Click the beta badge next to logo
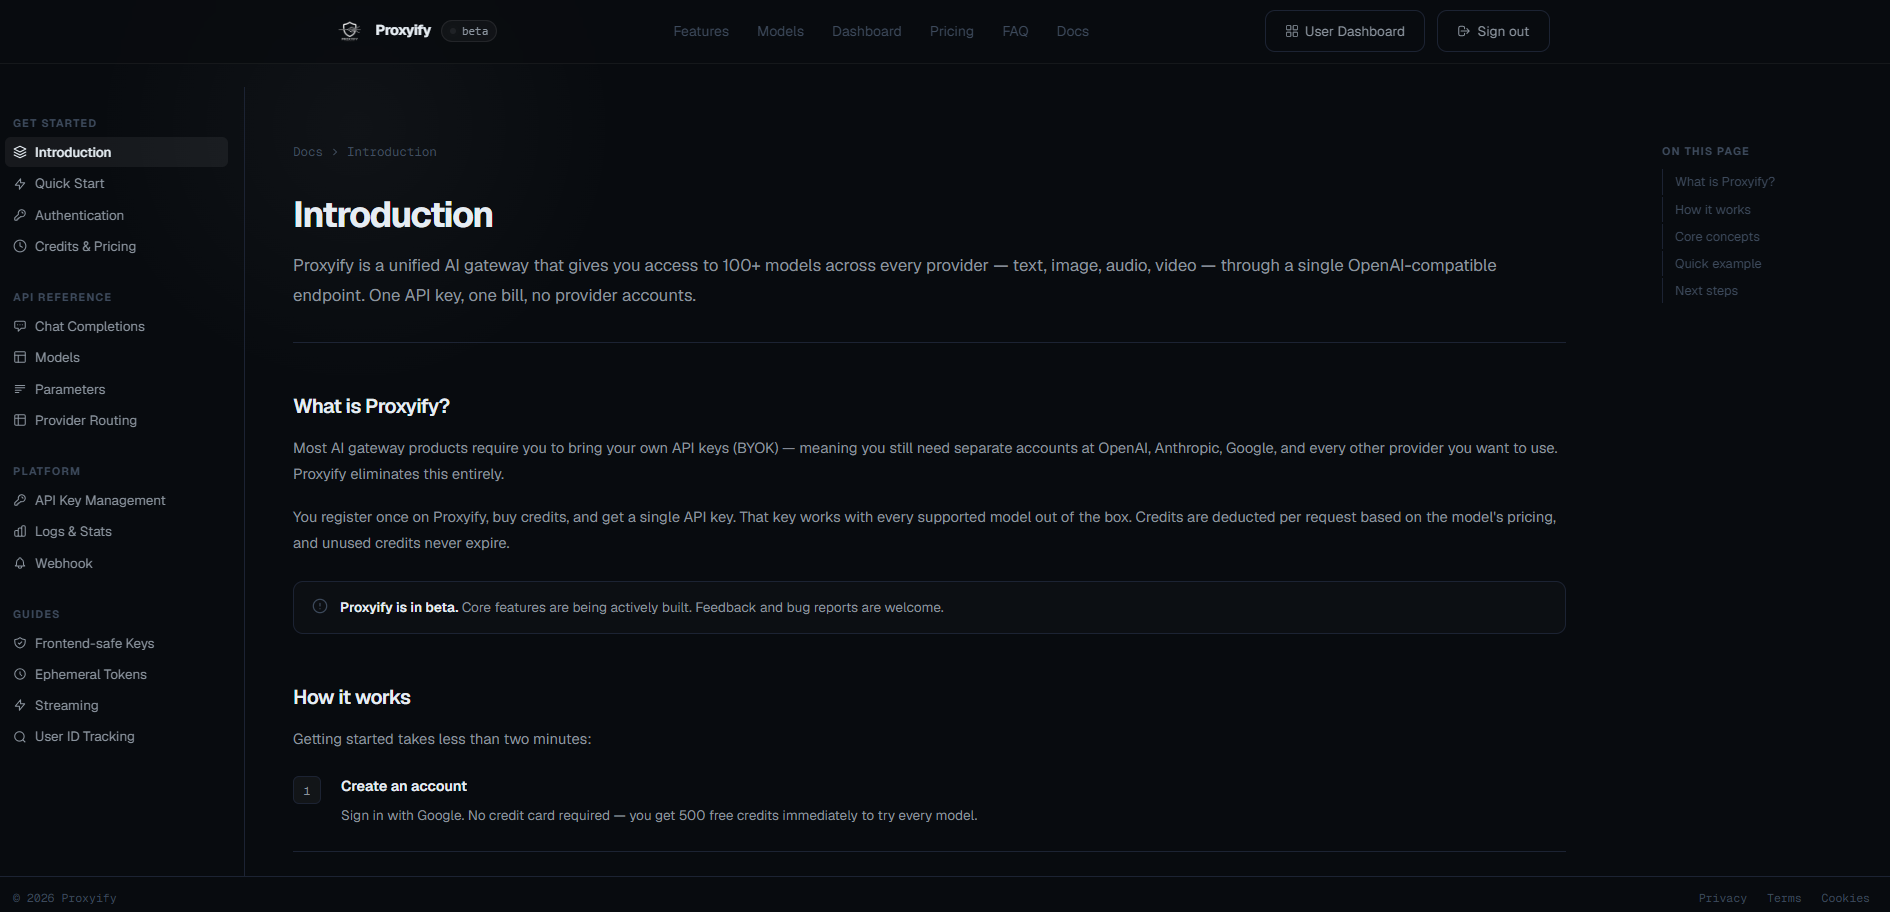 pyautogui.click(x=469, y=31)
